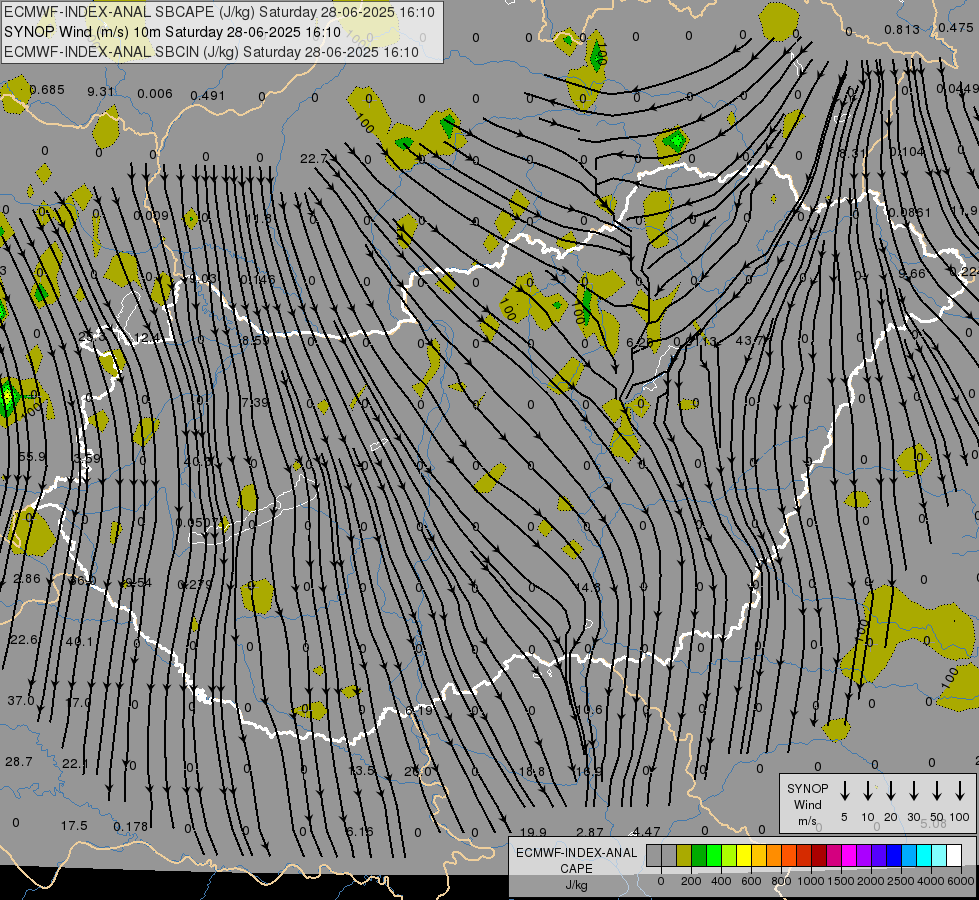Image resolution: width=979 pixels, height=900 pixels.
Task: Click the 55.9 value on the map
Action: pyautogui.click(x=32, y=457)
